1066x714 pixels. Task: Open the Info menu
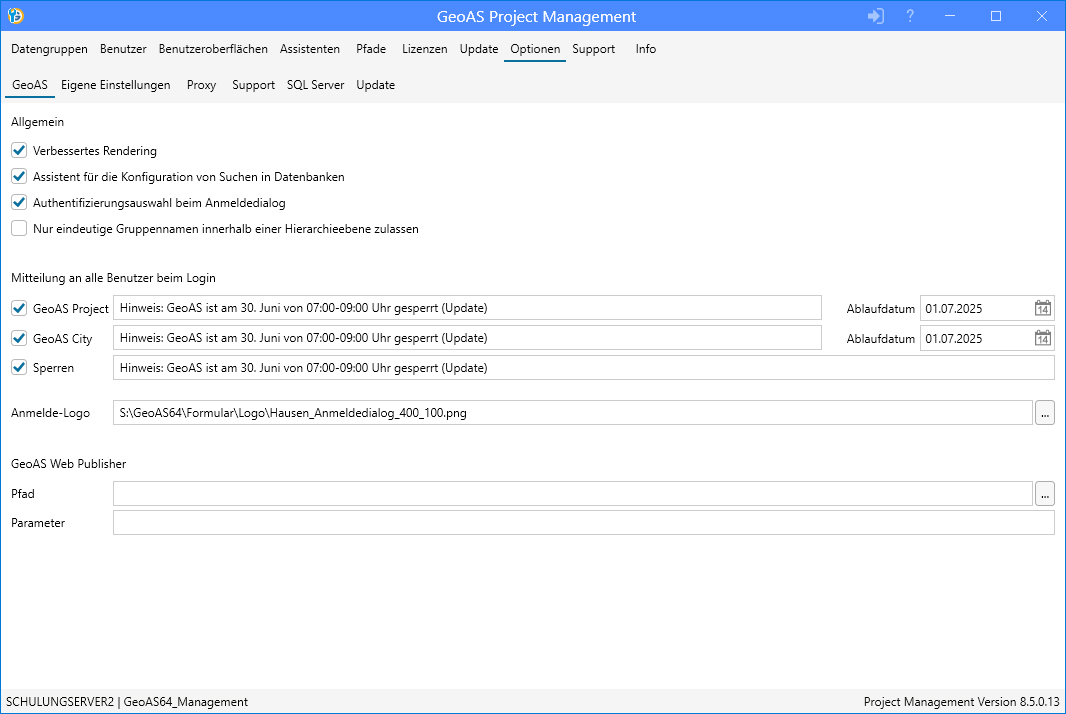pos(646,49)
